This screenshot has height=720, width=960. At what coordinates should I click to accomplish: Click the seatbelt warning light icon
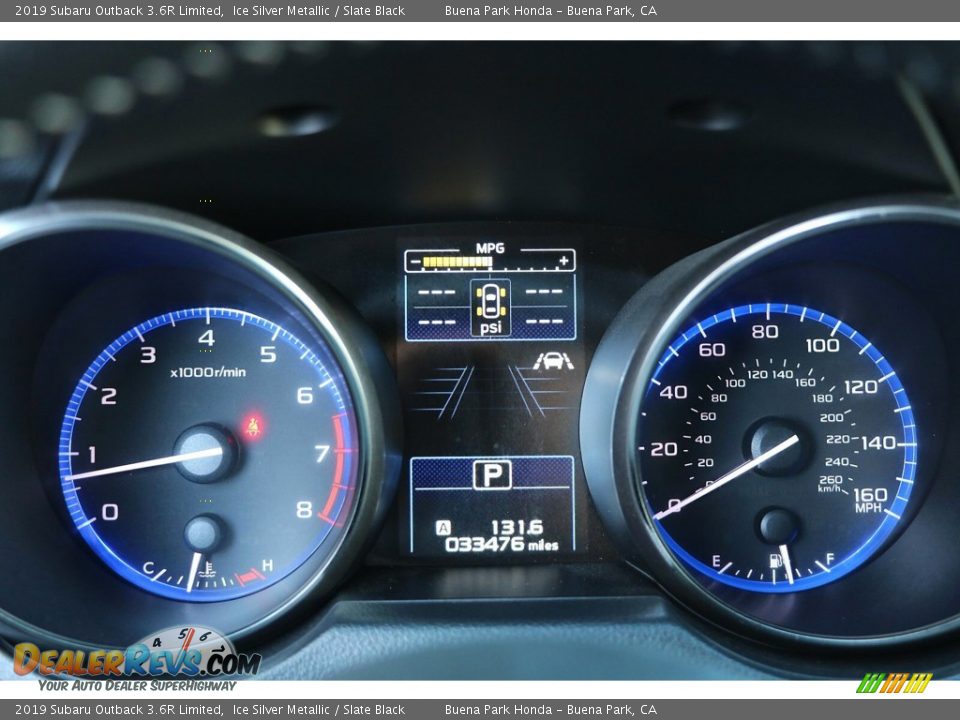[x=253, y=427]
